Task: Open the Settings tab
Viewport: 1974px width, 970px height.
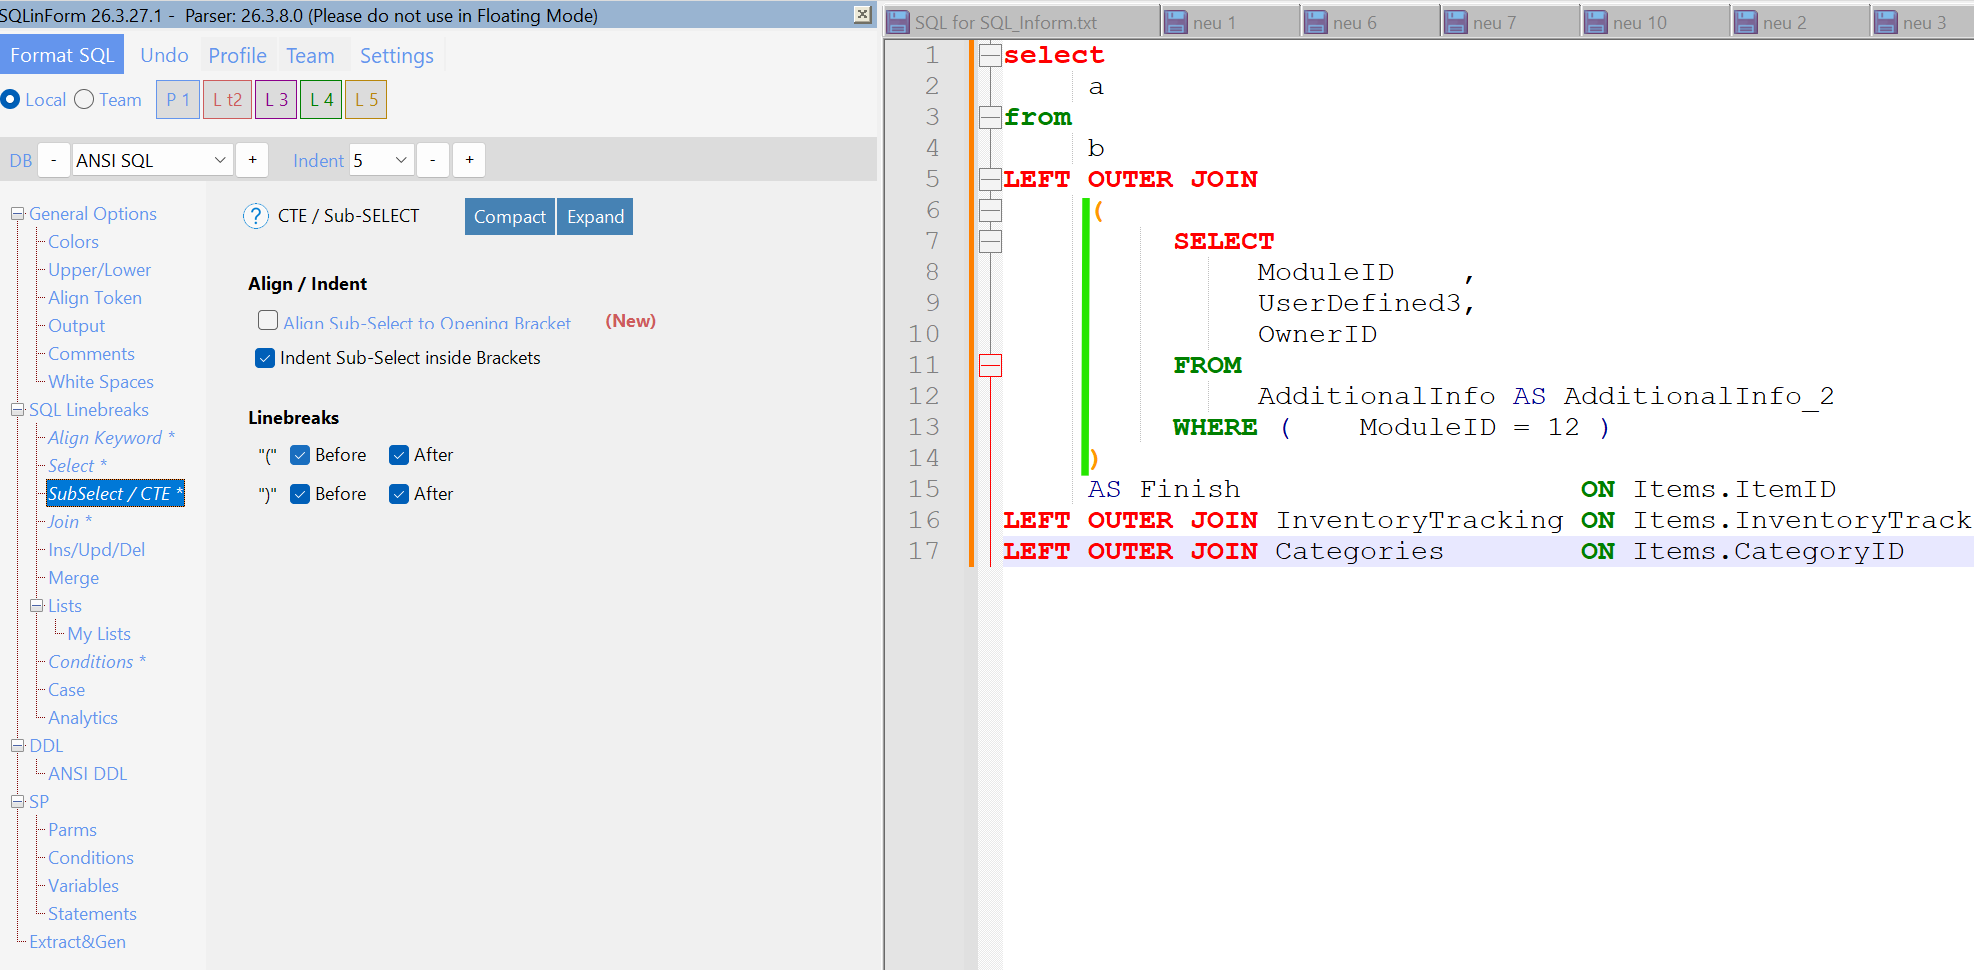Action: point(396,56)
